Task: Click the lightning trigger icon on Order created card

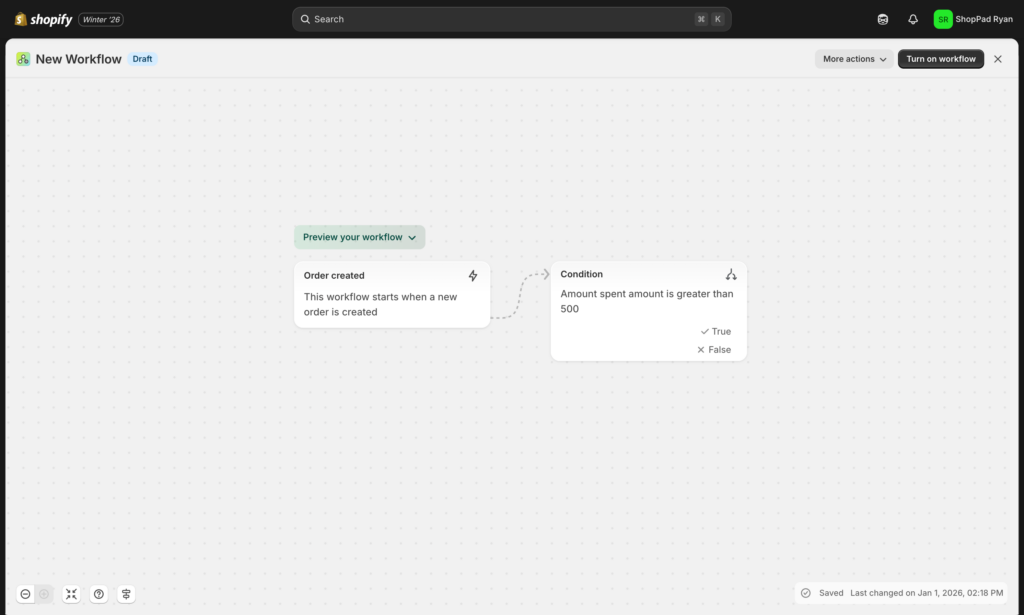Action: (x=473, y=276)
